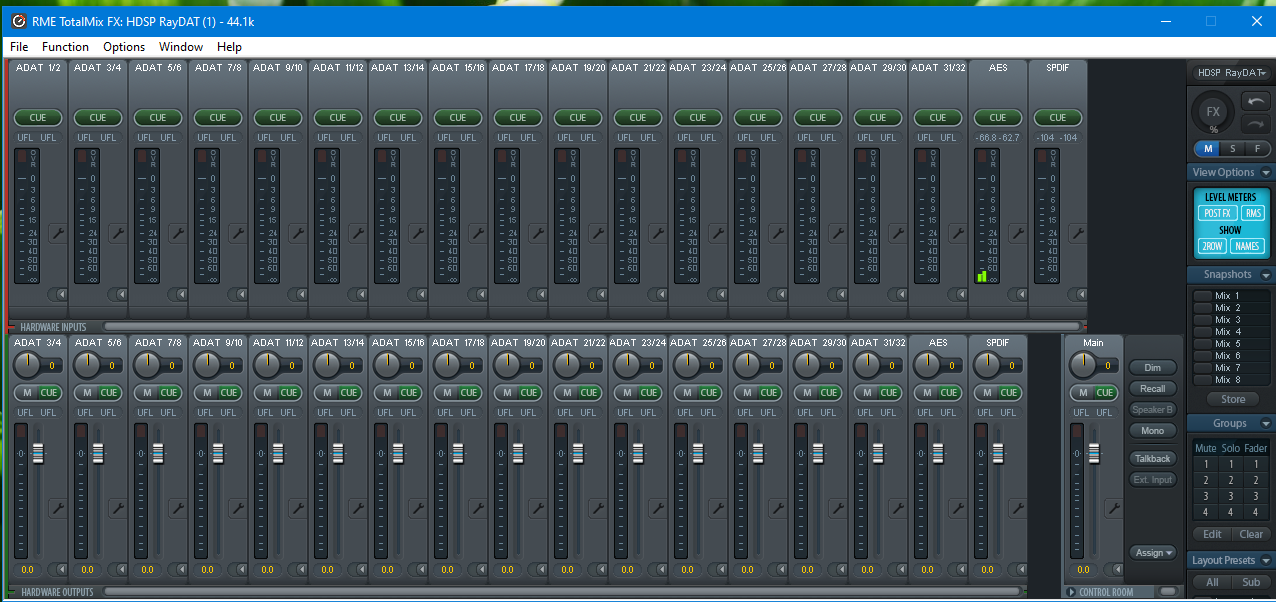Click the gain value field on output ADAT 7/8
This screenshot has width=1276, height=602.
[147, 570]
